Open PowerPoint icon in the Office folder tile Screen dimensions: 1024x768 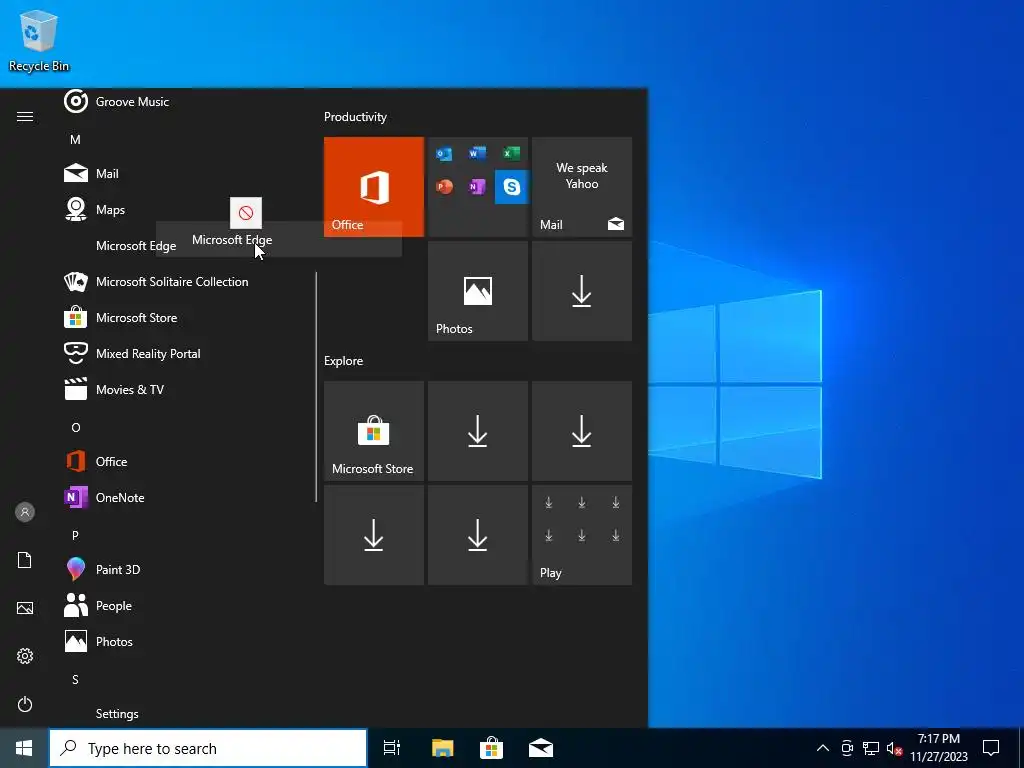(444, 187)
